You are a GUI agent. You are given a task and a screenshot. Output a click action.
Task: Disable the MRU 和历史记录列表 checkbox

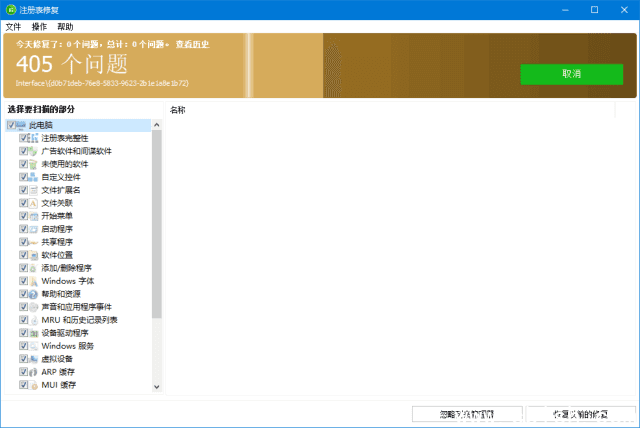(23, 320)
